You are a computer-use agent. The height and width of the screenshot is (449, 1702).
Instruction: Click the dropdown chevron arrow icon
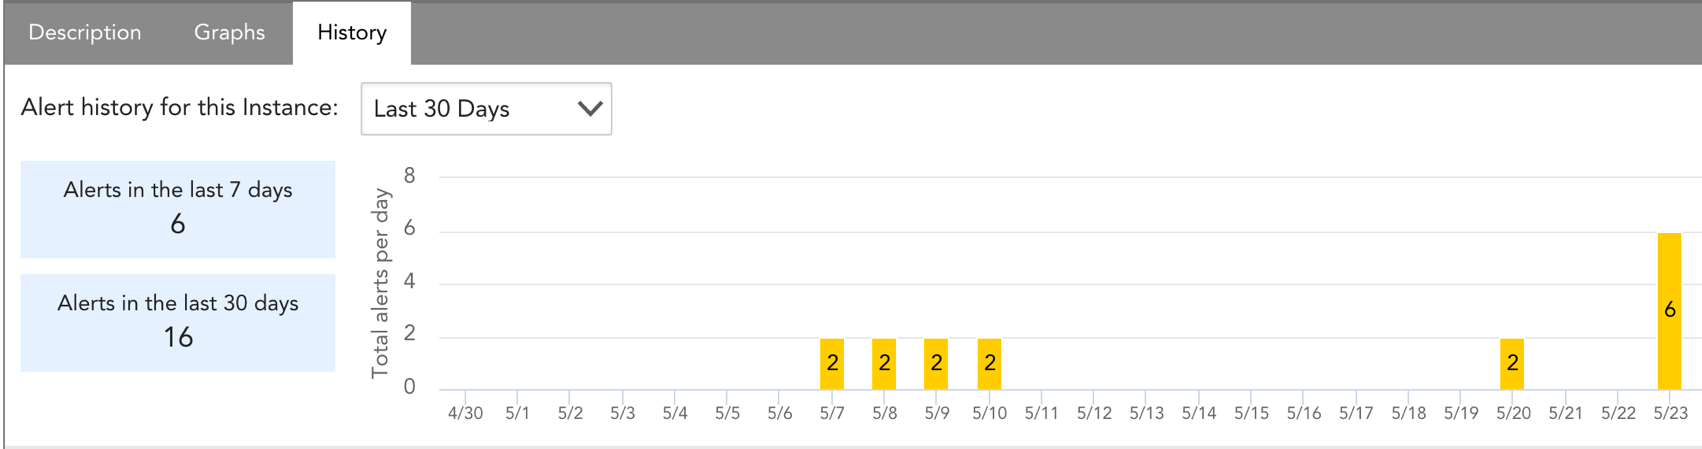point(590,109)
